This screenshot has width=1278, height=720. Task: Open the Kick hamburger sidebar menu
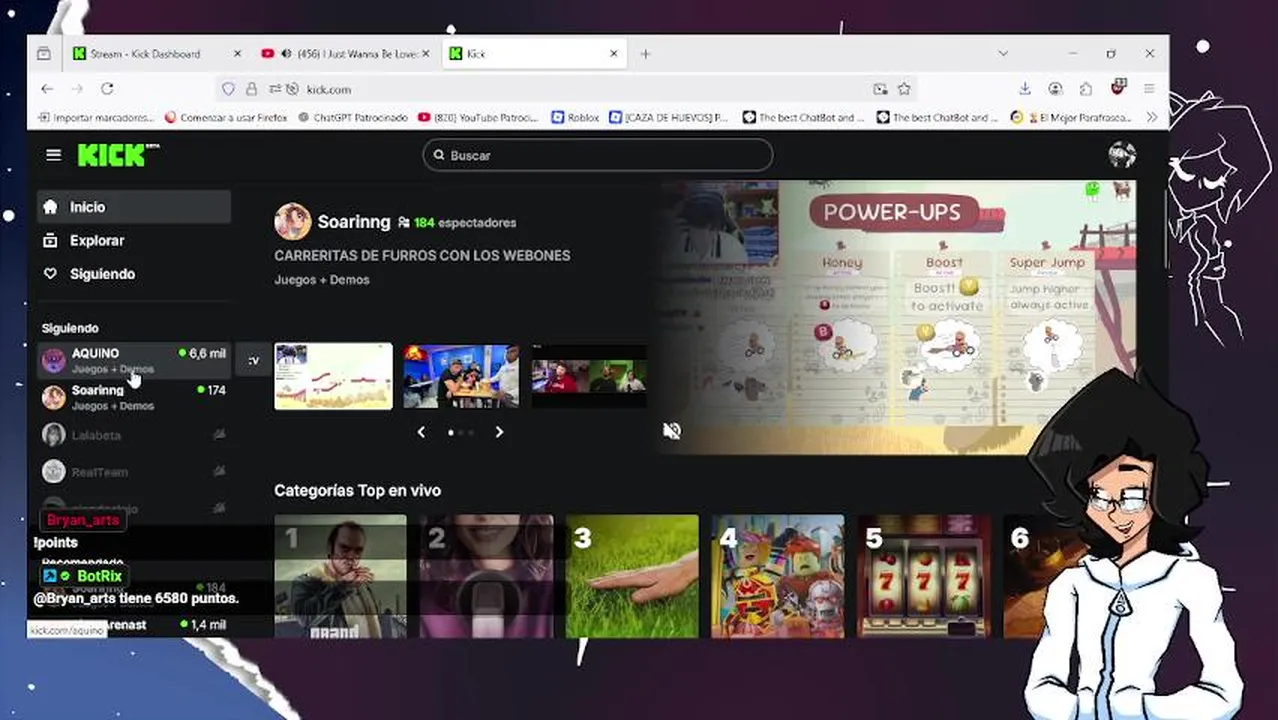[54, 155]
